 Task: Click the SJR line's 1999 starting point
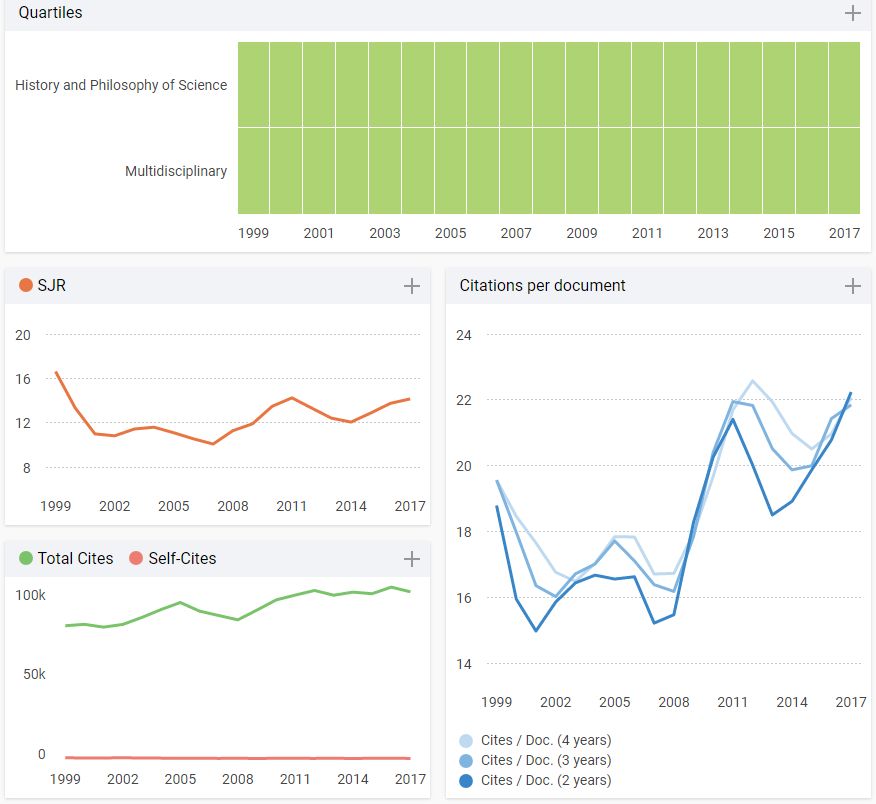56,373
